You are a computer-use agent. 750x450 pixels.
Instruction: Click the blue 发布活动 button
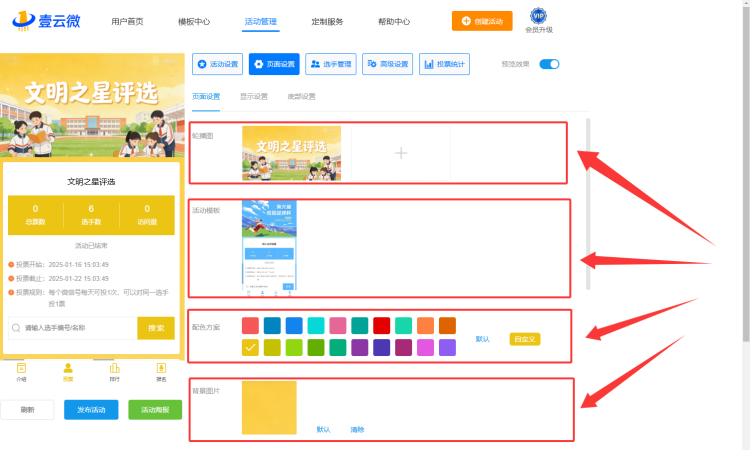[91, 410]
